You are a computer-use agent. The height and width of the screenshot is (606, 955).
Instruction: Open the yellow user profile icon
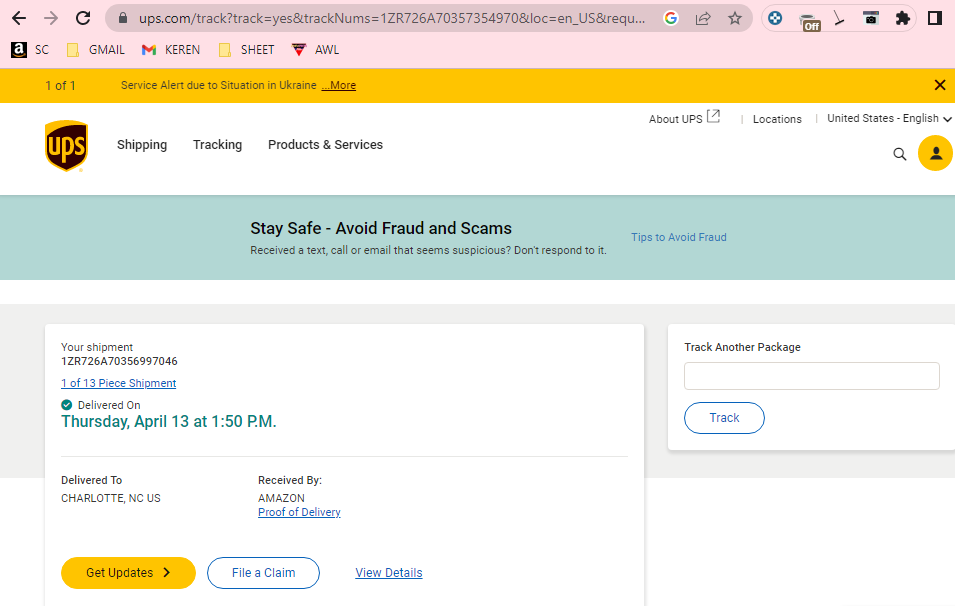(x=936, y=153)
